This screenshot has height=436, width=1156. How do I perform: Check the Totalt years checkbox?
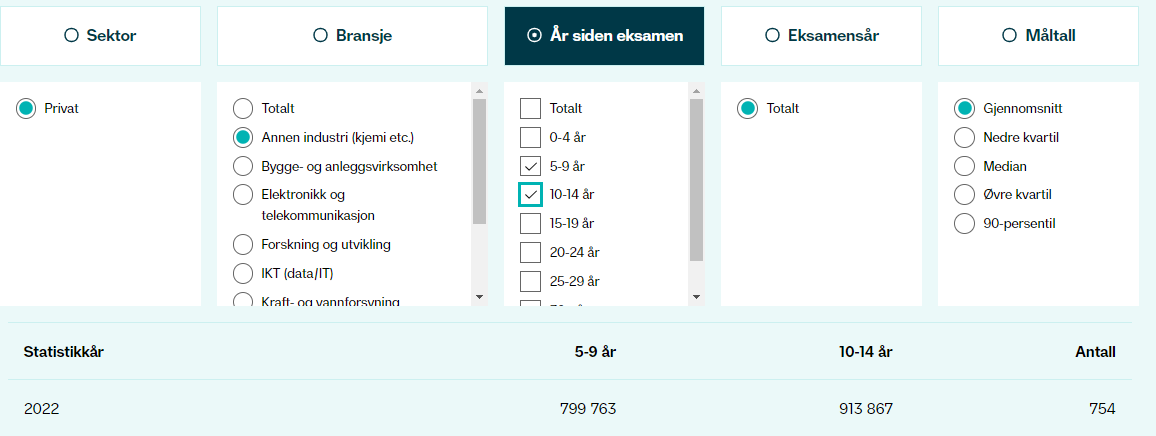(x=531, y=108)
